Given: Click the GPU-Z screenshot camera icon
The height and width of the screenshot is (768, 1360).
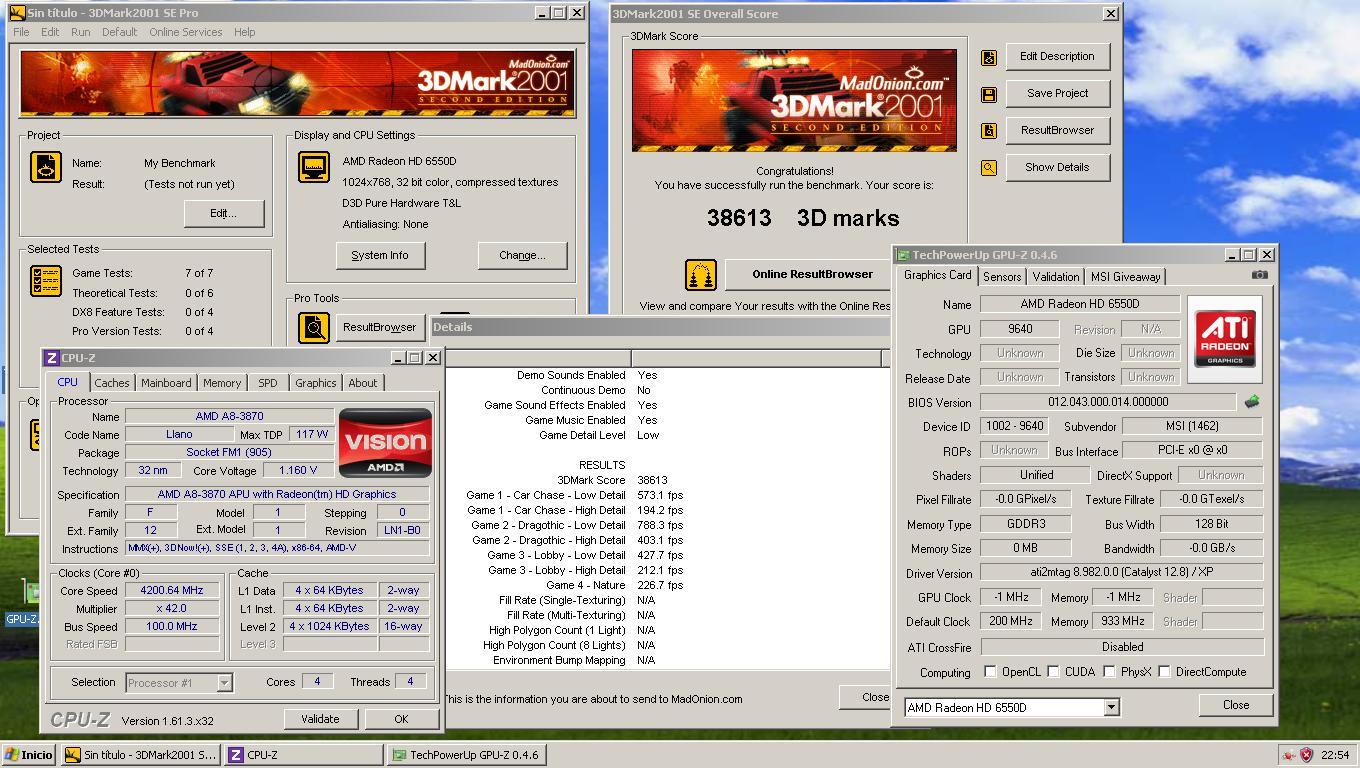Looking at the screenshot, I should (x=1259, y=275).
